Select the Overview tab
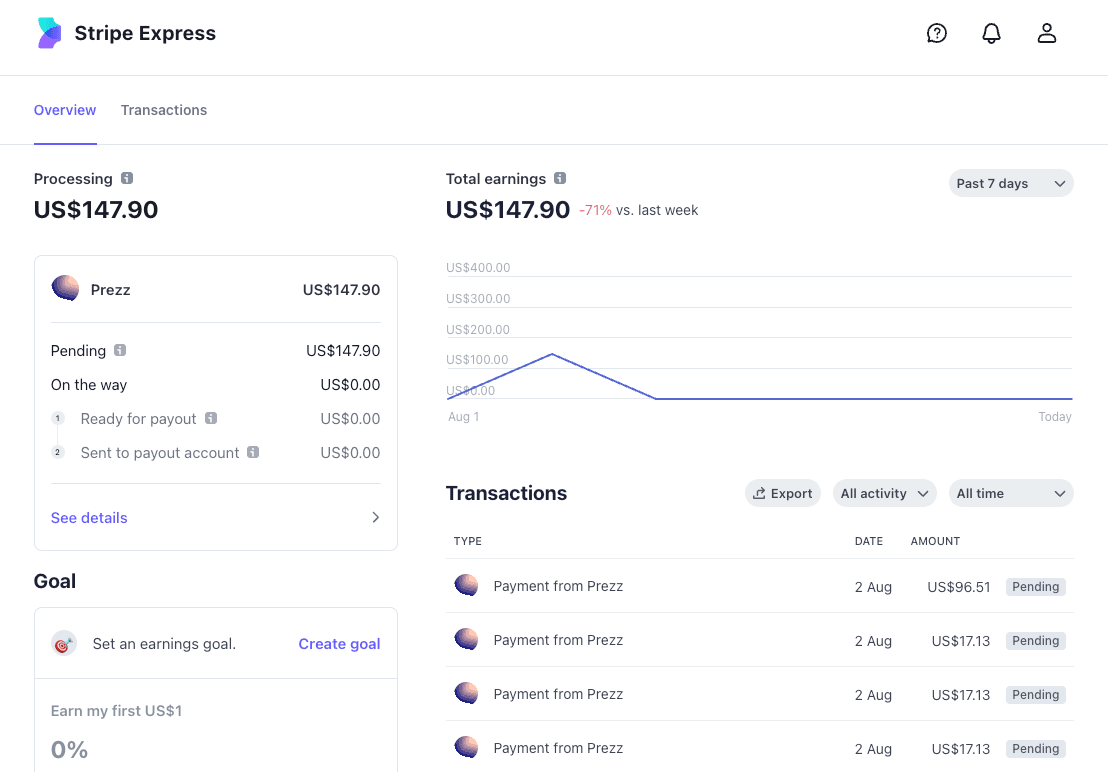The image size is (1108, 772). pyautogui.click(x=65, y=110)
